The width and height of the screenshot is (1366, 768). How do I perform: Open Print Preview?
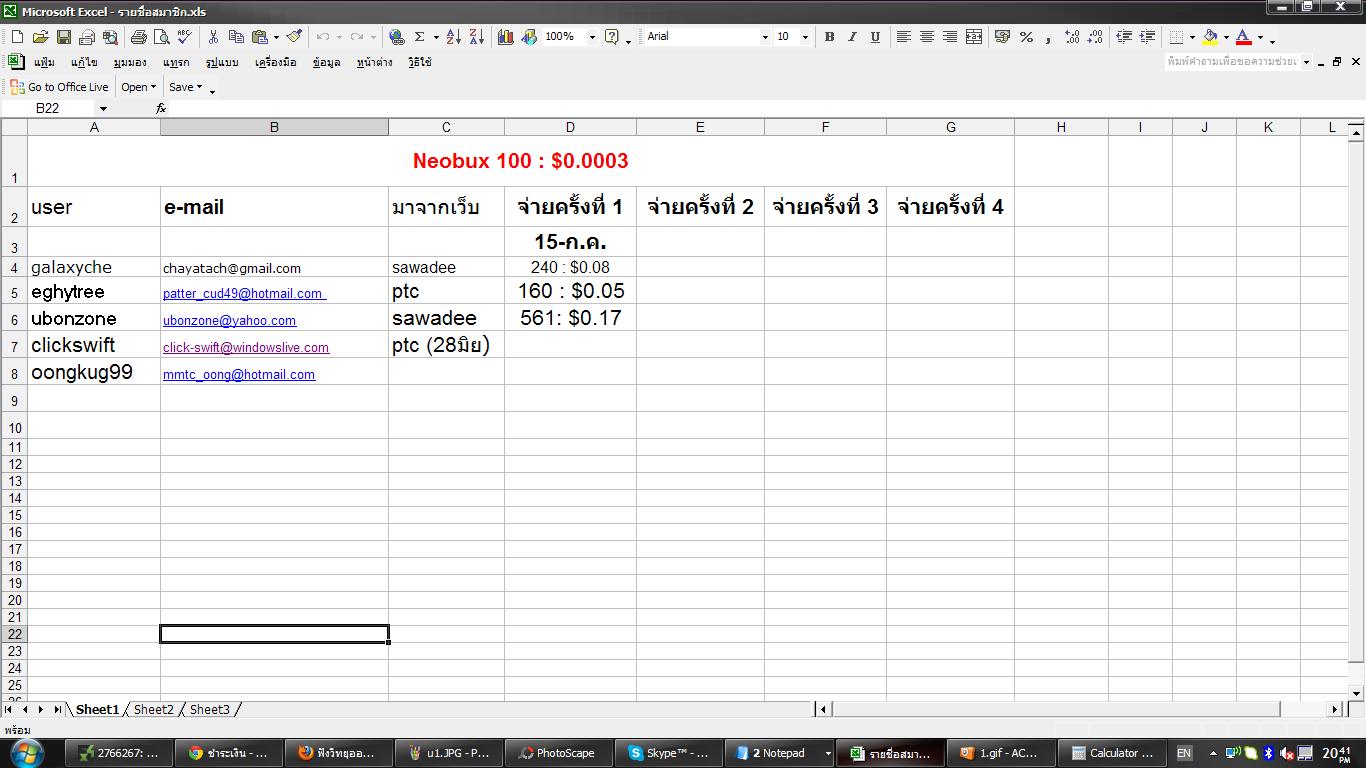161,37
